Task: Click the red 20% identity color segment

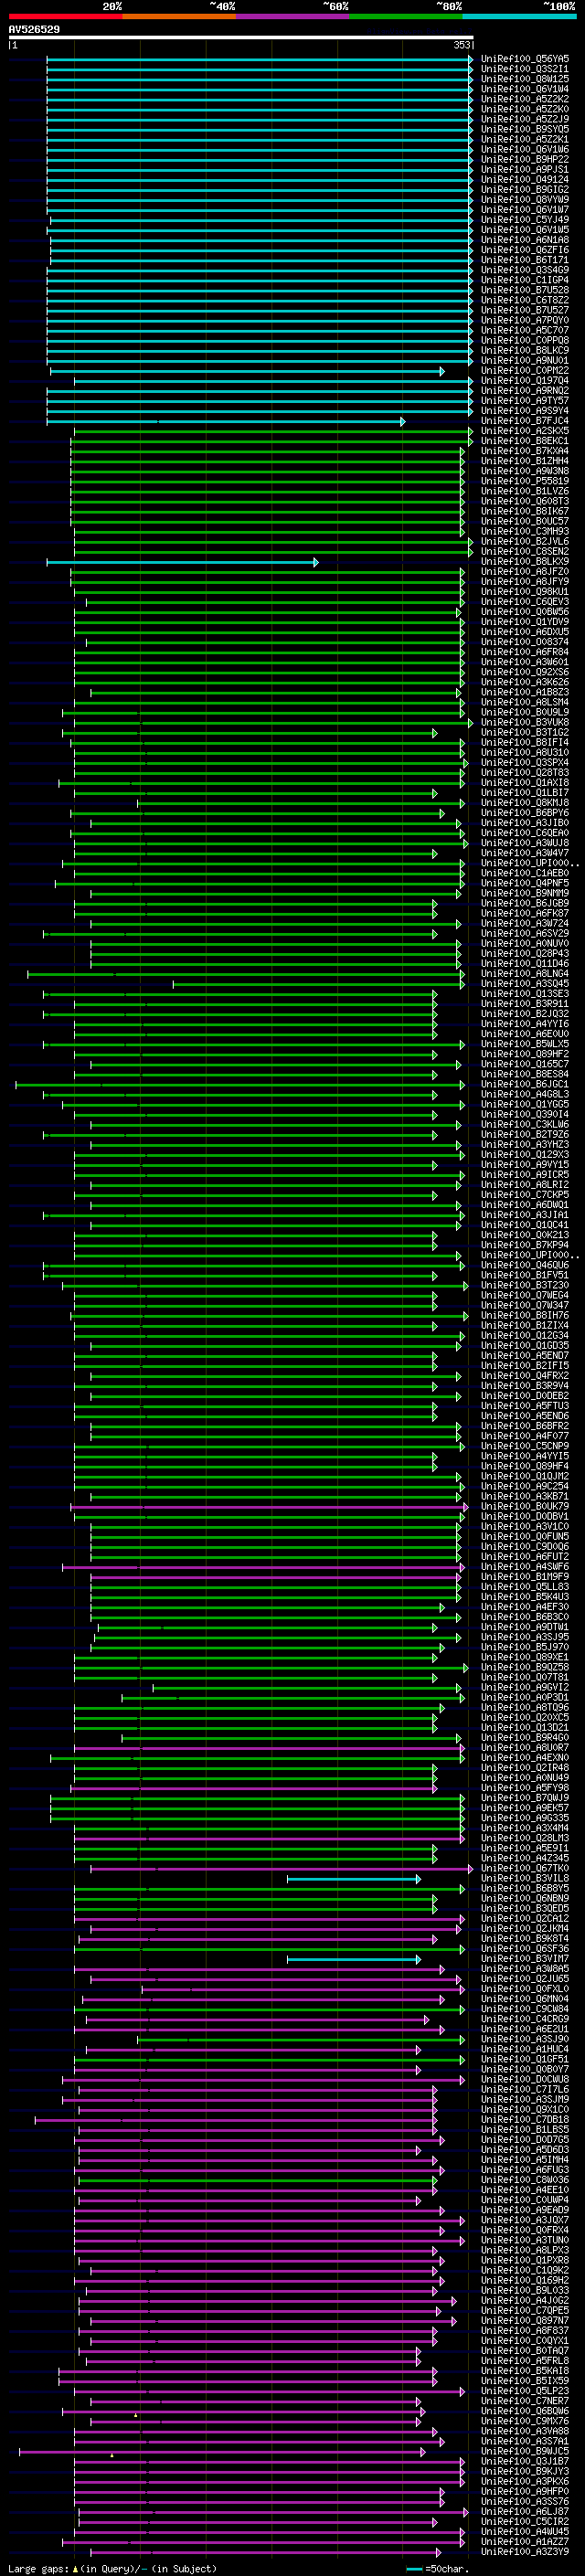Action: click(65, 16)
